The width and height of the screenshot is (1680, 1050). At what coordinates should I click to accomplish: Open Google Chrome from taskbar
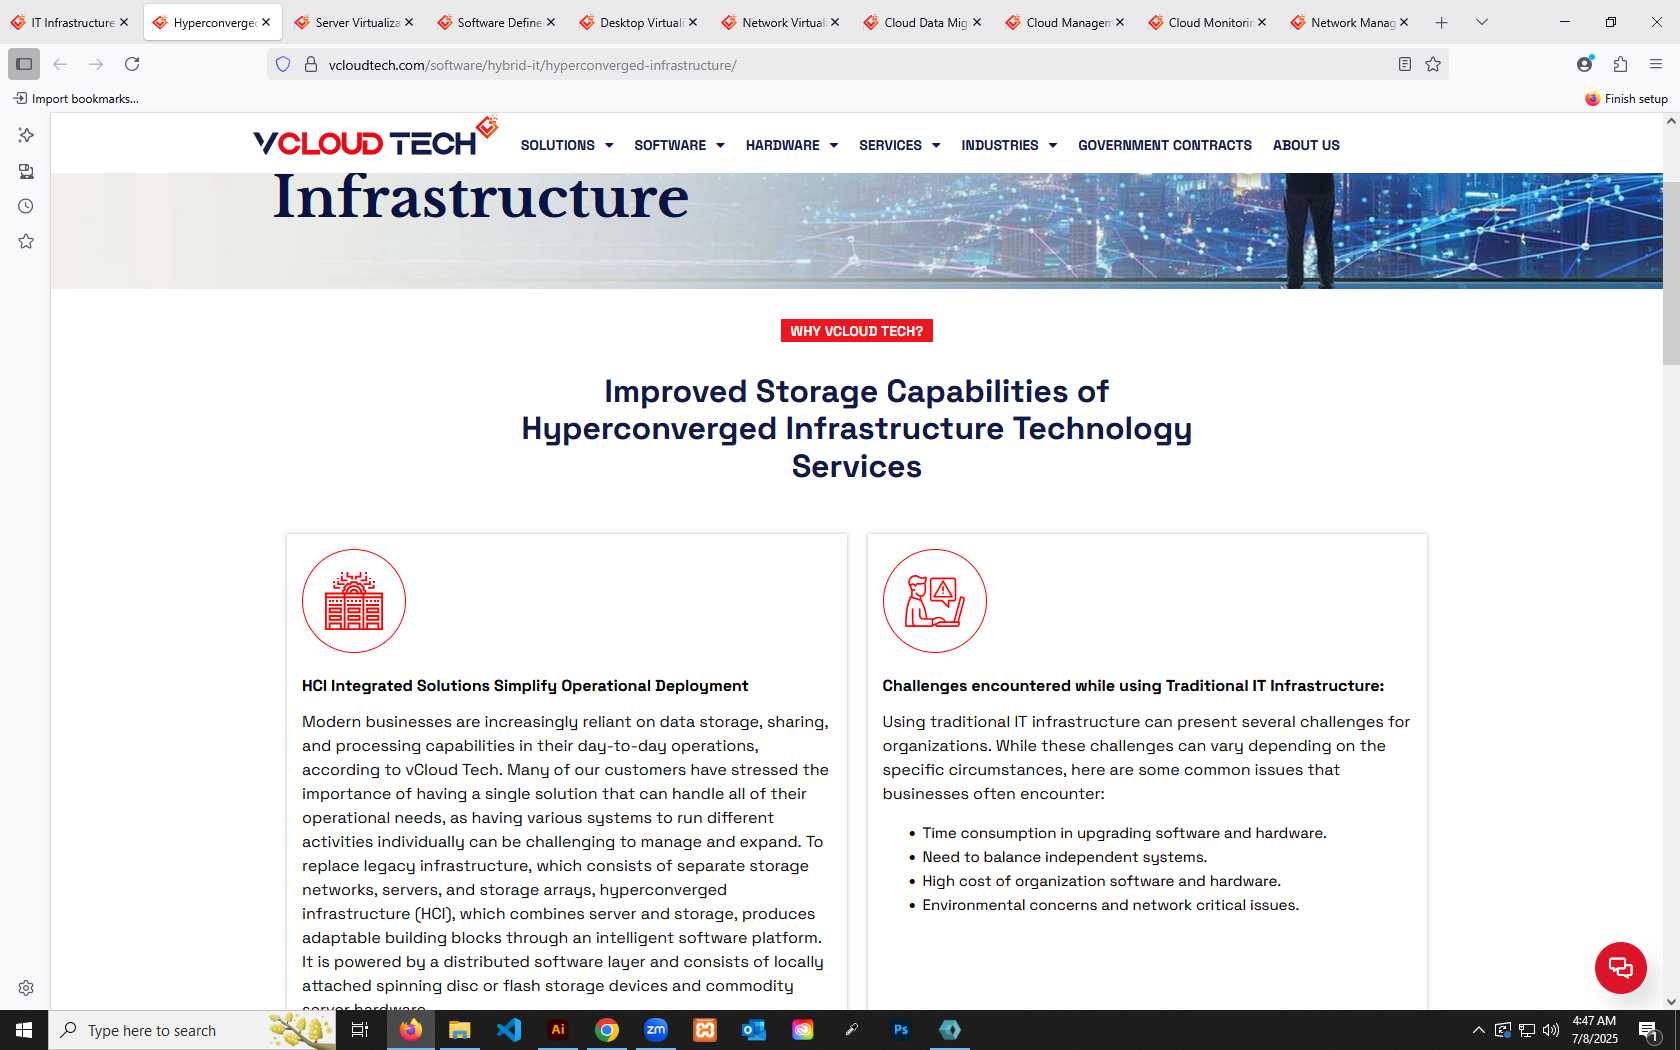607,1030
